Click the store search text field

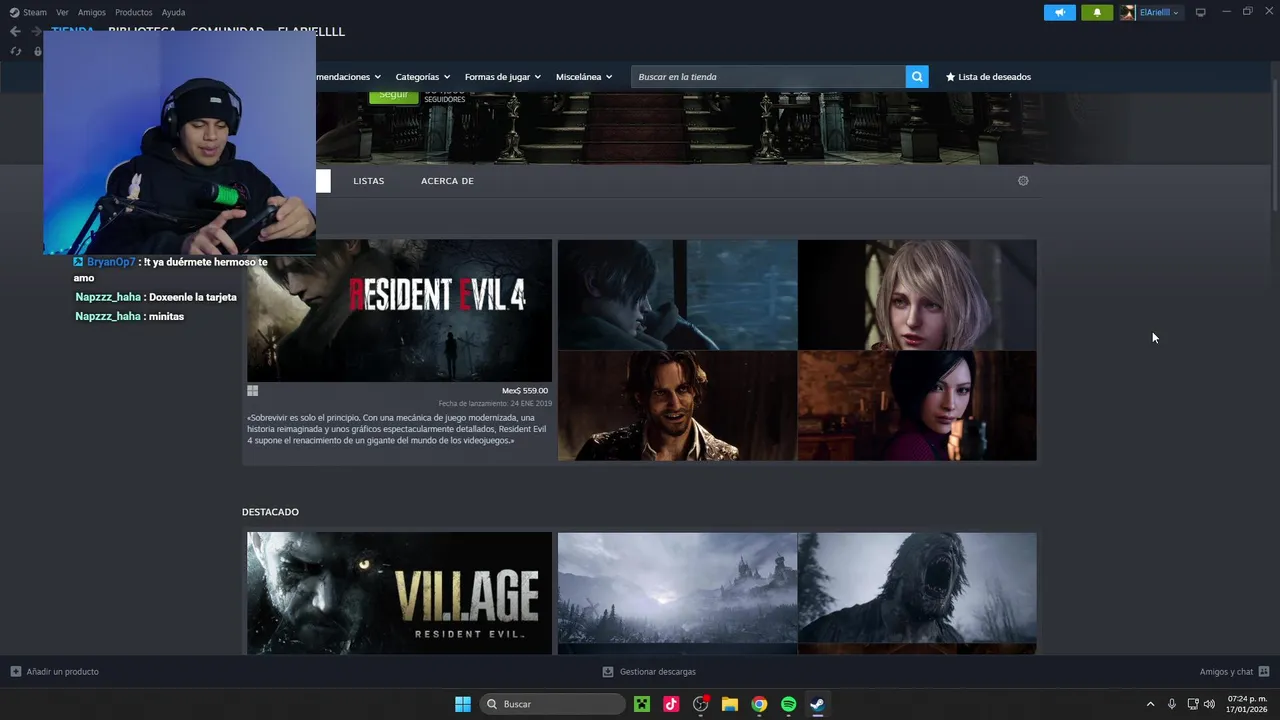point(768,77)
